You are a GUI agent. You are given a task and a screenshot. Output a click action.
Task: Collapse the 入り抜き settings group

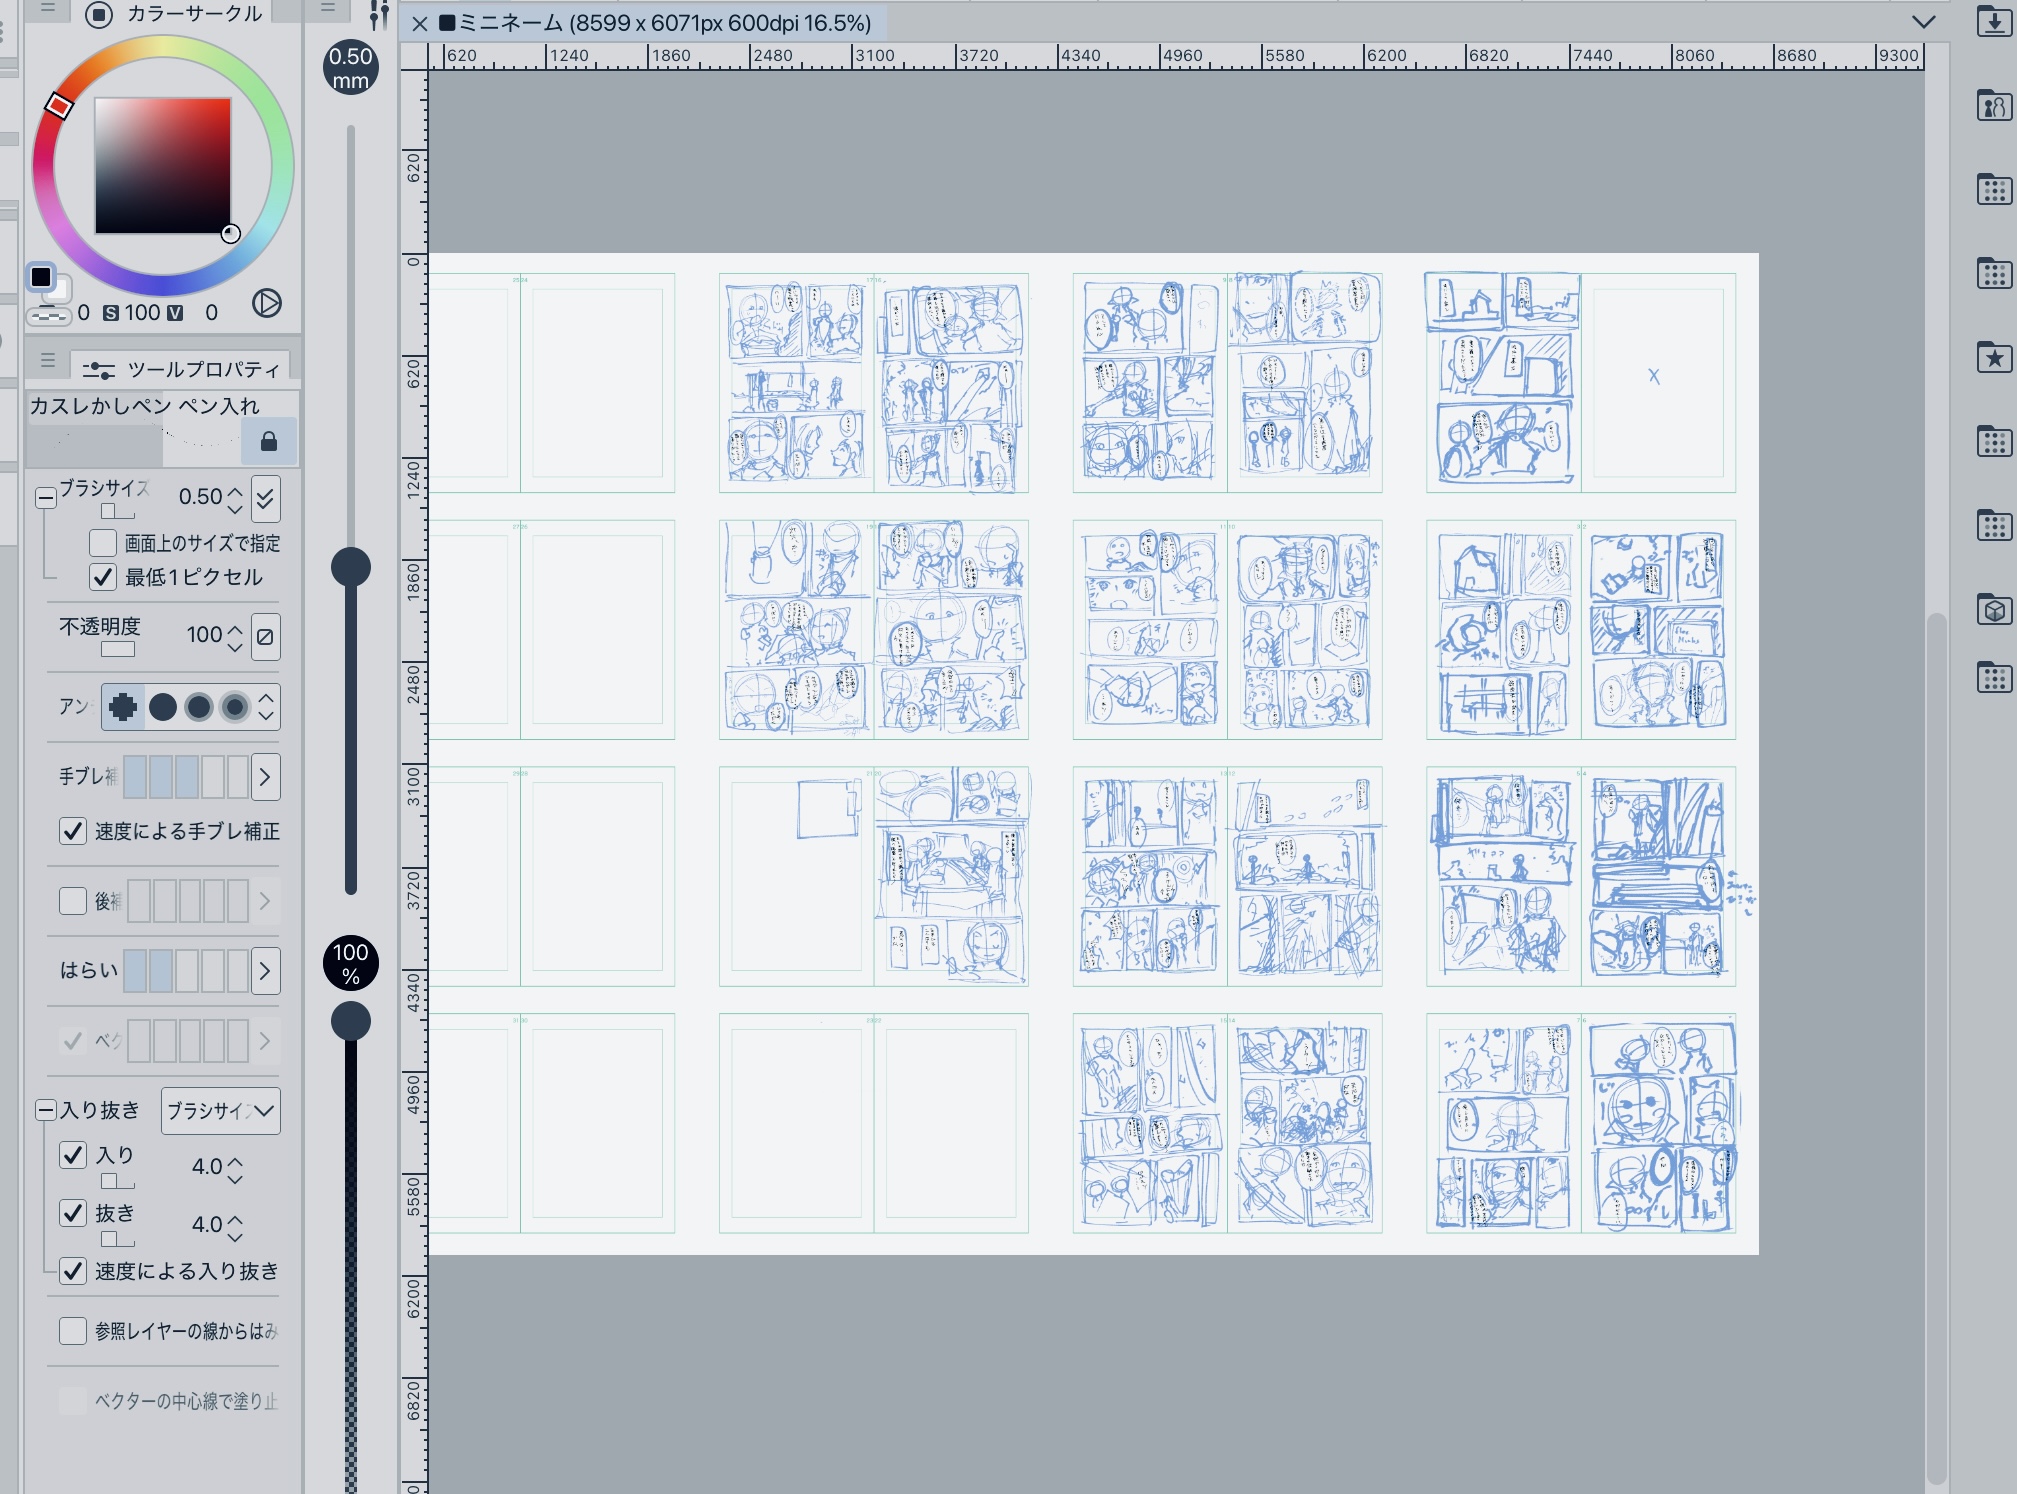pos(45,1110)
